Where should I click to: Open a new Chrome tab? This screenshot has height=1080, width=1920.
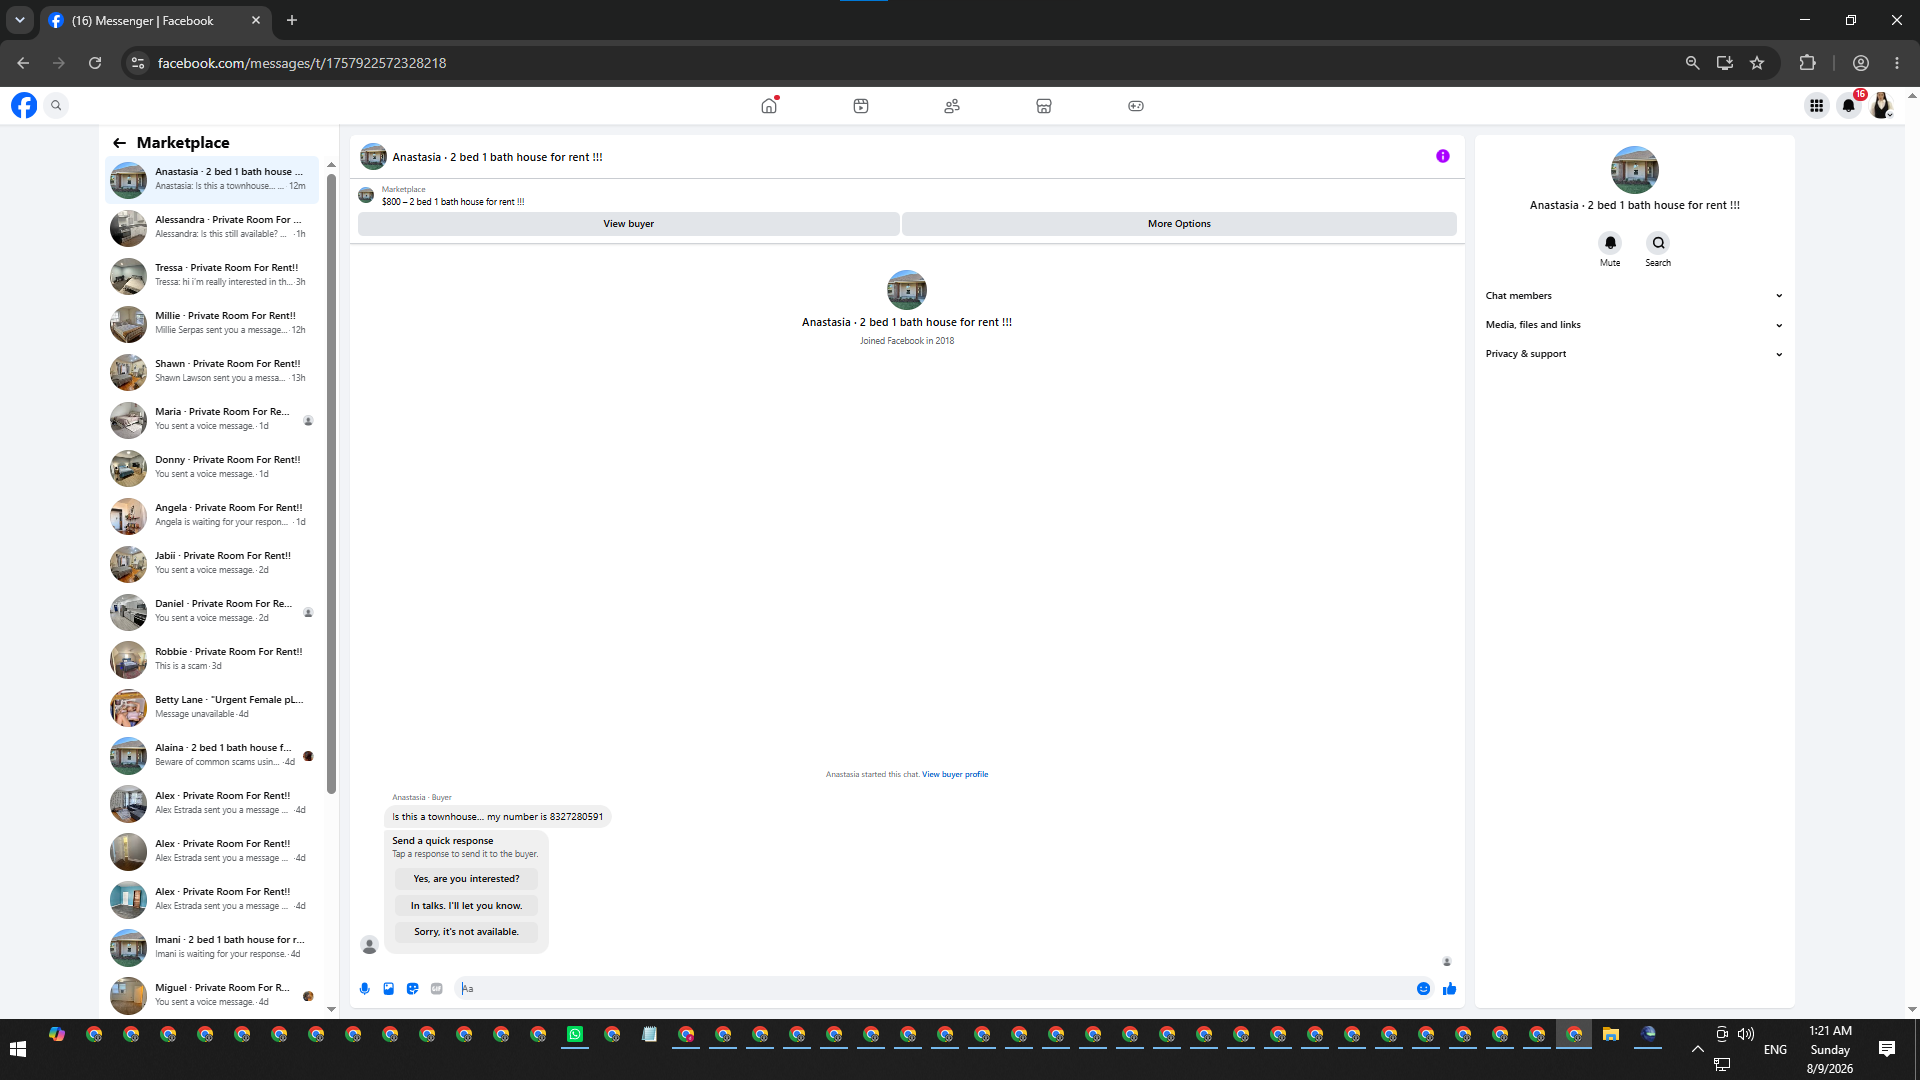[292, 20]
